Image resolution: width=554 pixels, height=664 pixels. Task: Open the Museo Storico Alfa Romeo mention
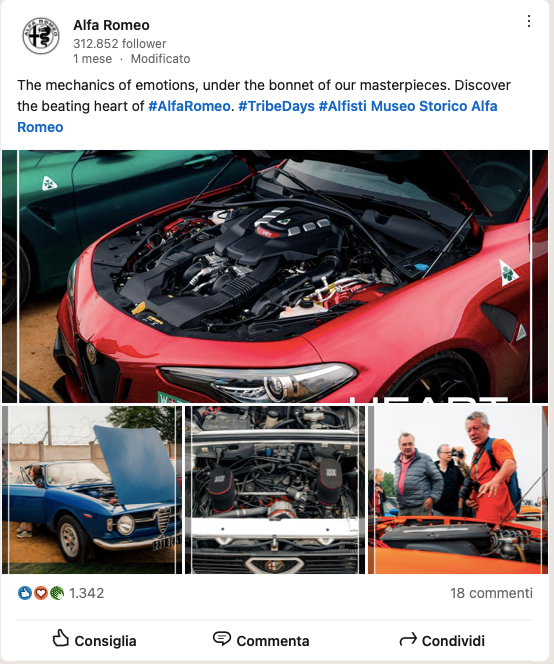[257, 116]
